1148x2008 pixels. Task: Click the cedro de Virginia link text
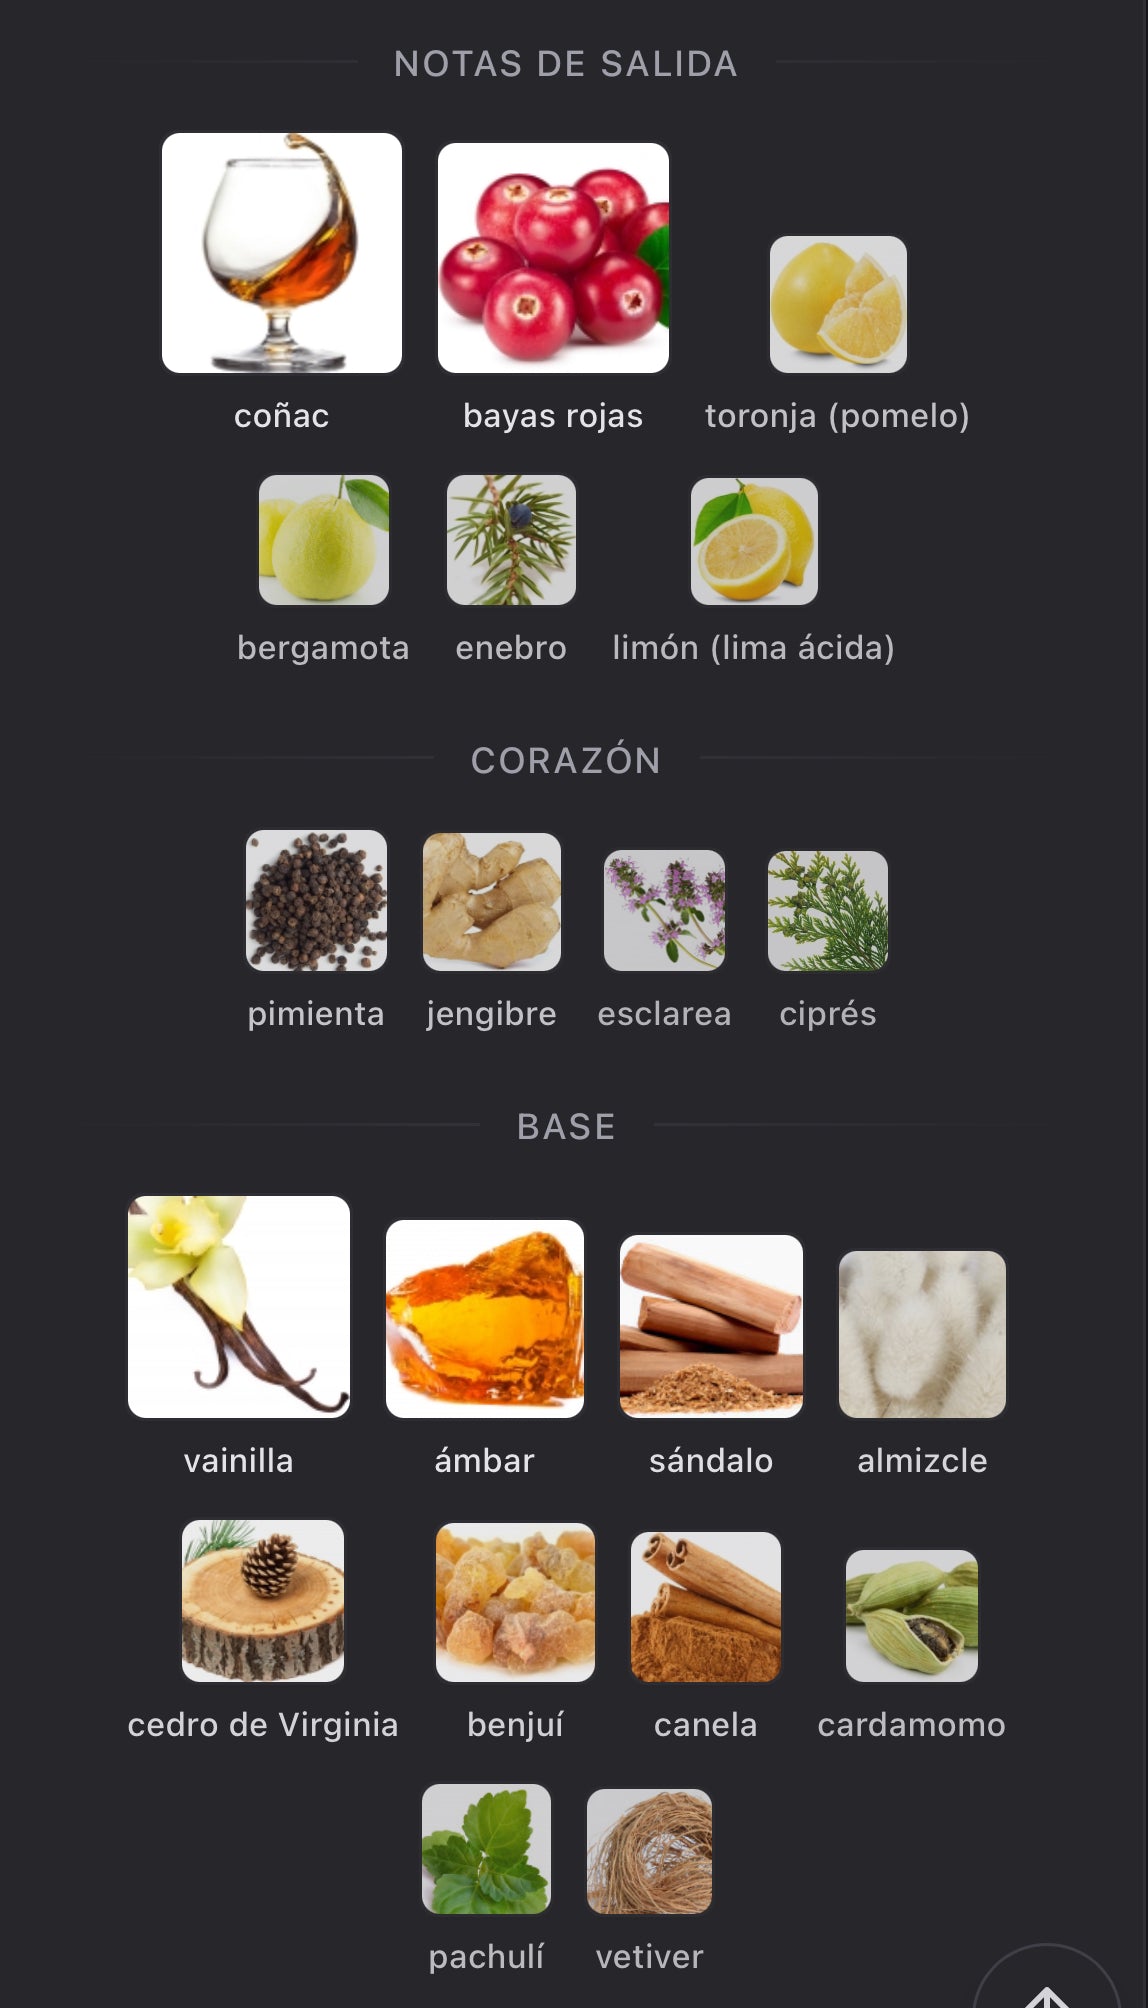click(x=263, y=1725)
